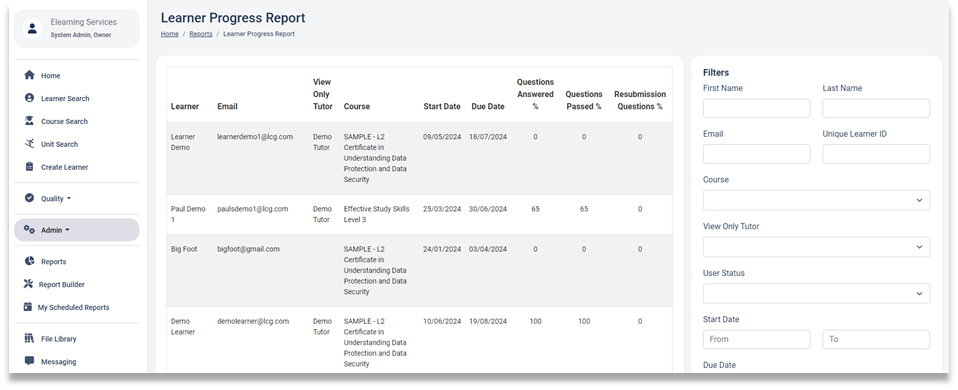Click the 25/03/2024 start date cell
The image size is (958, 390).
coord(442,209)
